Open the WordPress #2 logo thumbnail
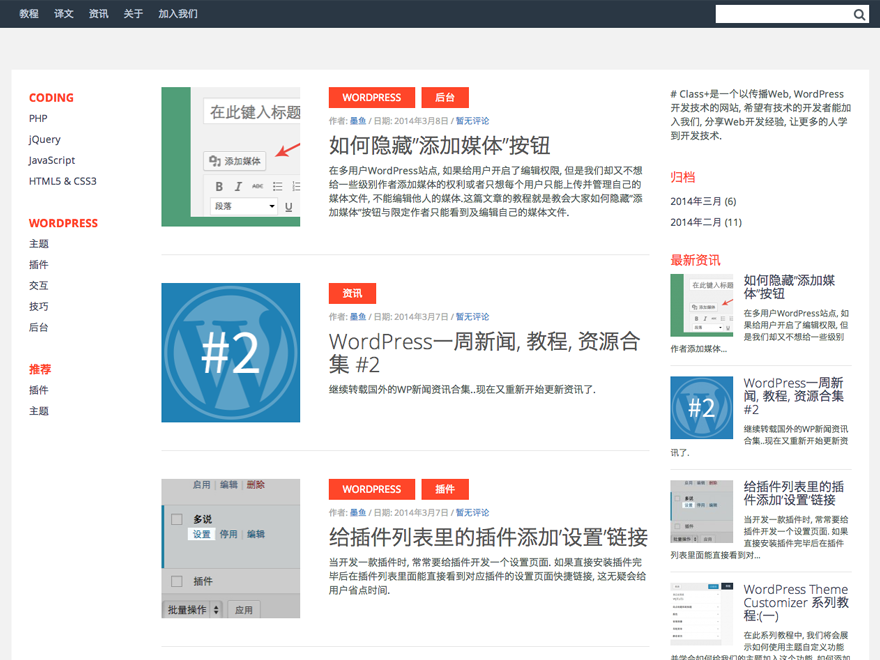The width and height of the screenshot is (880, 660). point(231,352)
